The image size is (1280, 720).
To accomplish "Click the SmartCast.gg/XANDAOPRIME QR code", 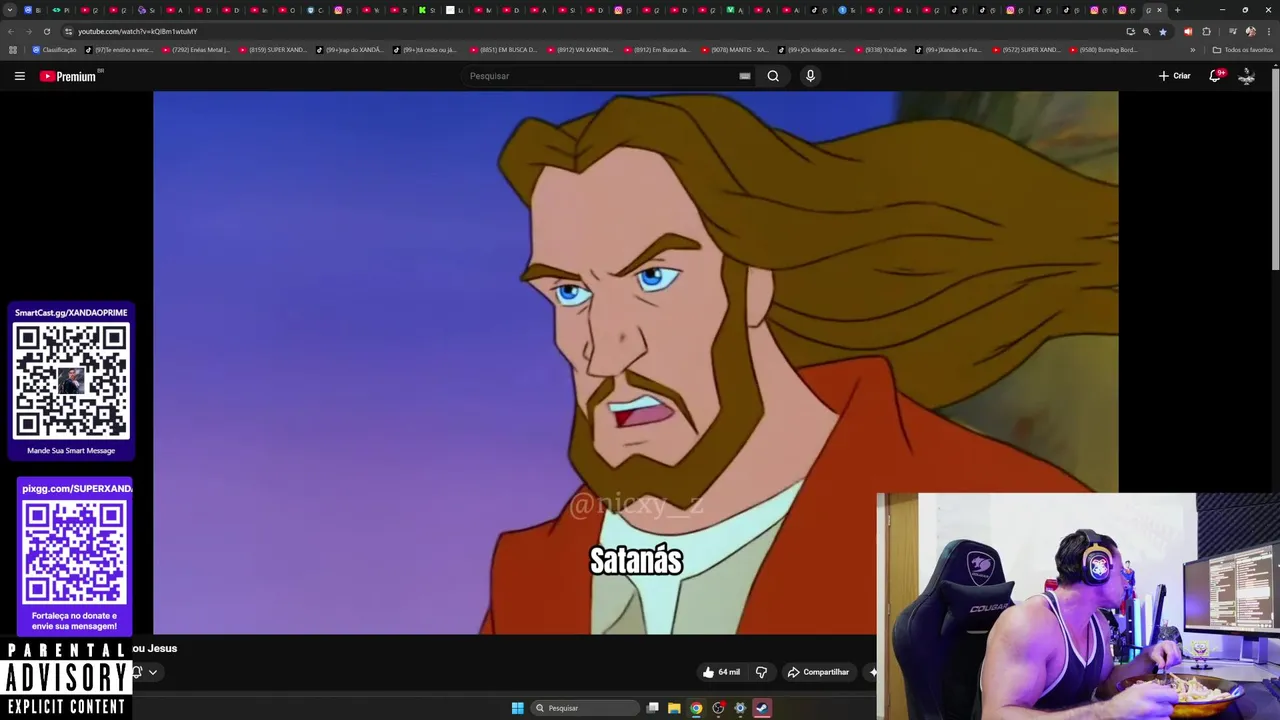I will coord(71,381).
